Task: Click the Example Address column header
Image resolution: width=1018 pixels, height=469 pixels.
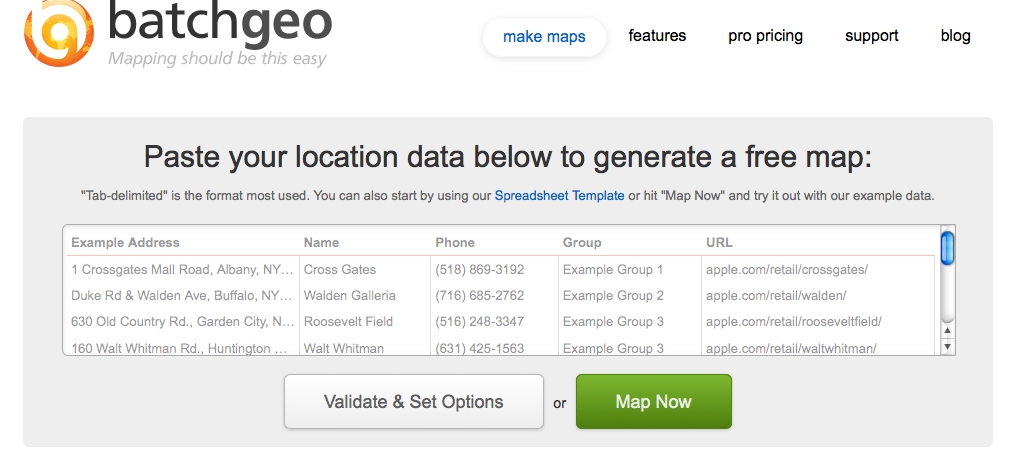Action: pos(125,243)
